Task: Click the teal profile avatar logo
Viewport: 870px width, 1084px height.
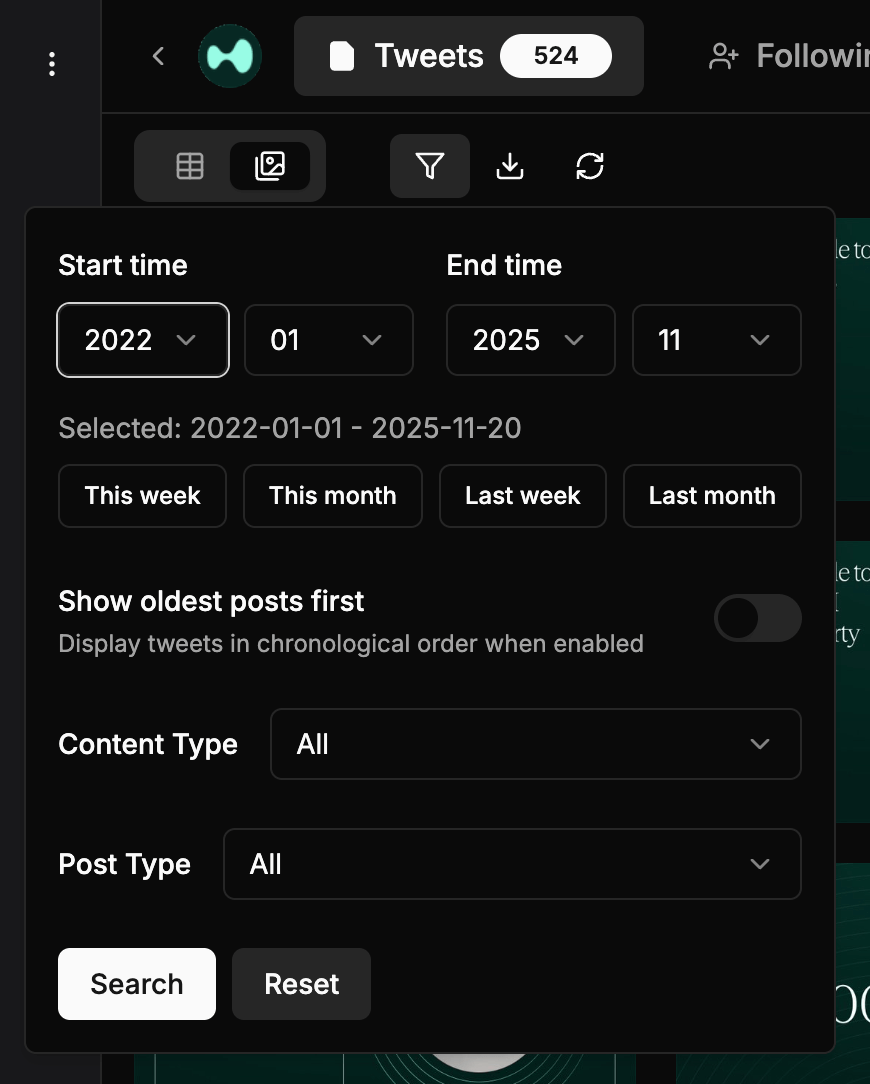Action: (x=230, y=56)
